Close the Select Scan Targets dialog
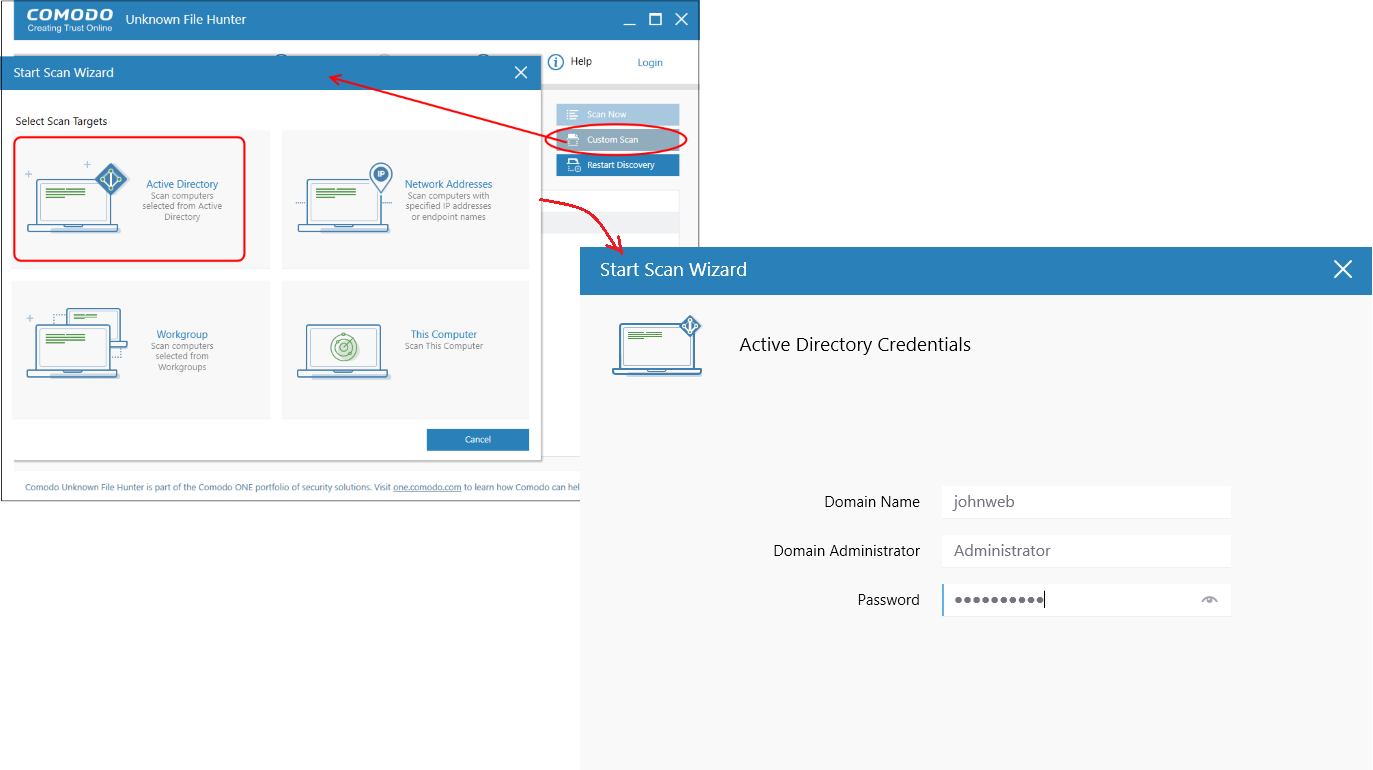Viewport: 1373px width, 770px height. click(521, 73)
